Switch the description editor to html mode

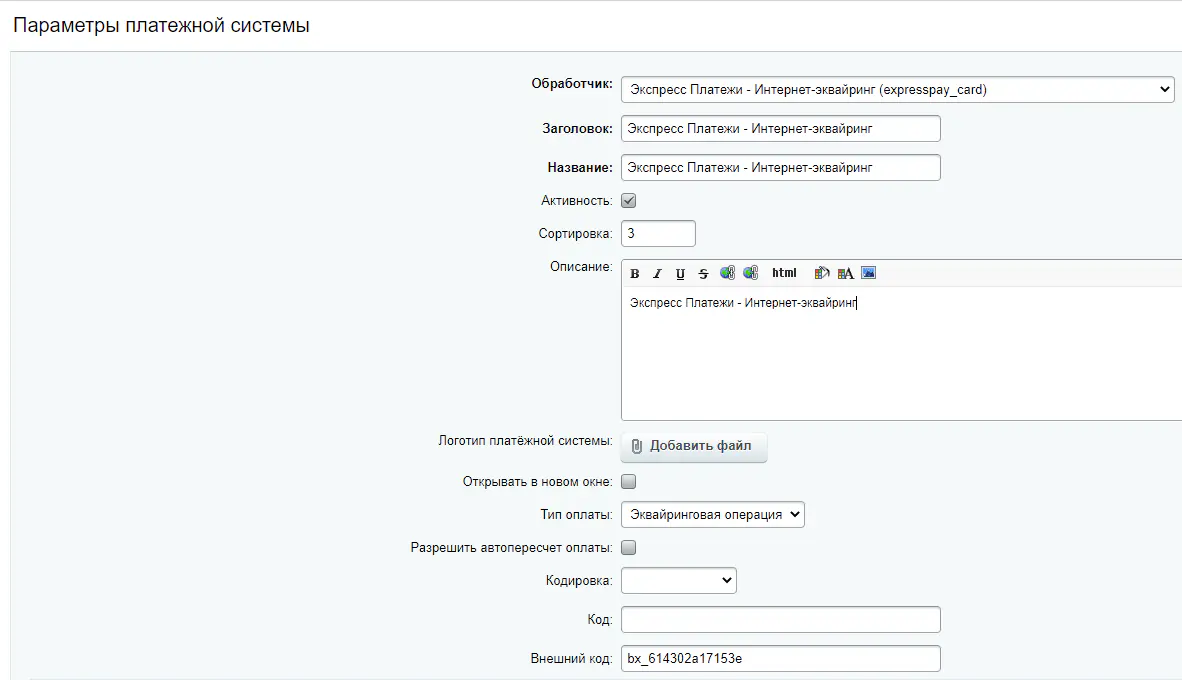[x=785, y=272]
